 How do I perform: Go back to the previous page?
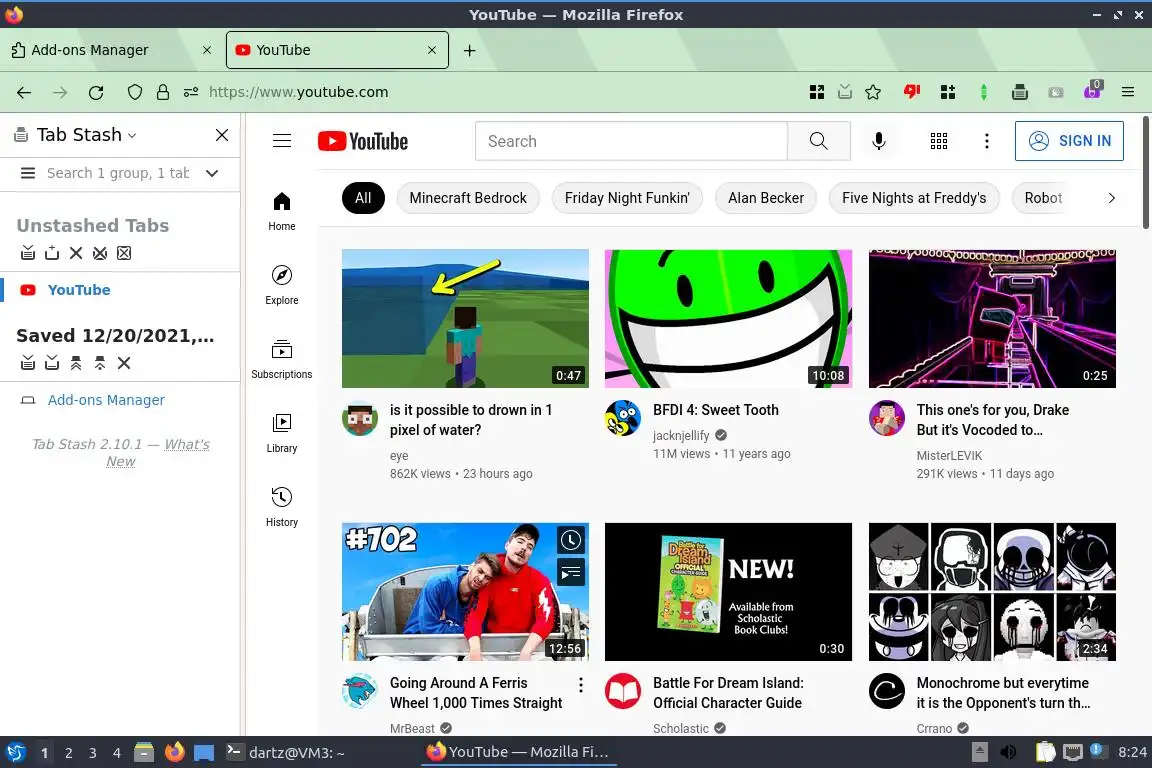point(24,93)
